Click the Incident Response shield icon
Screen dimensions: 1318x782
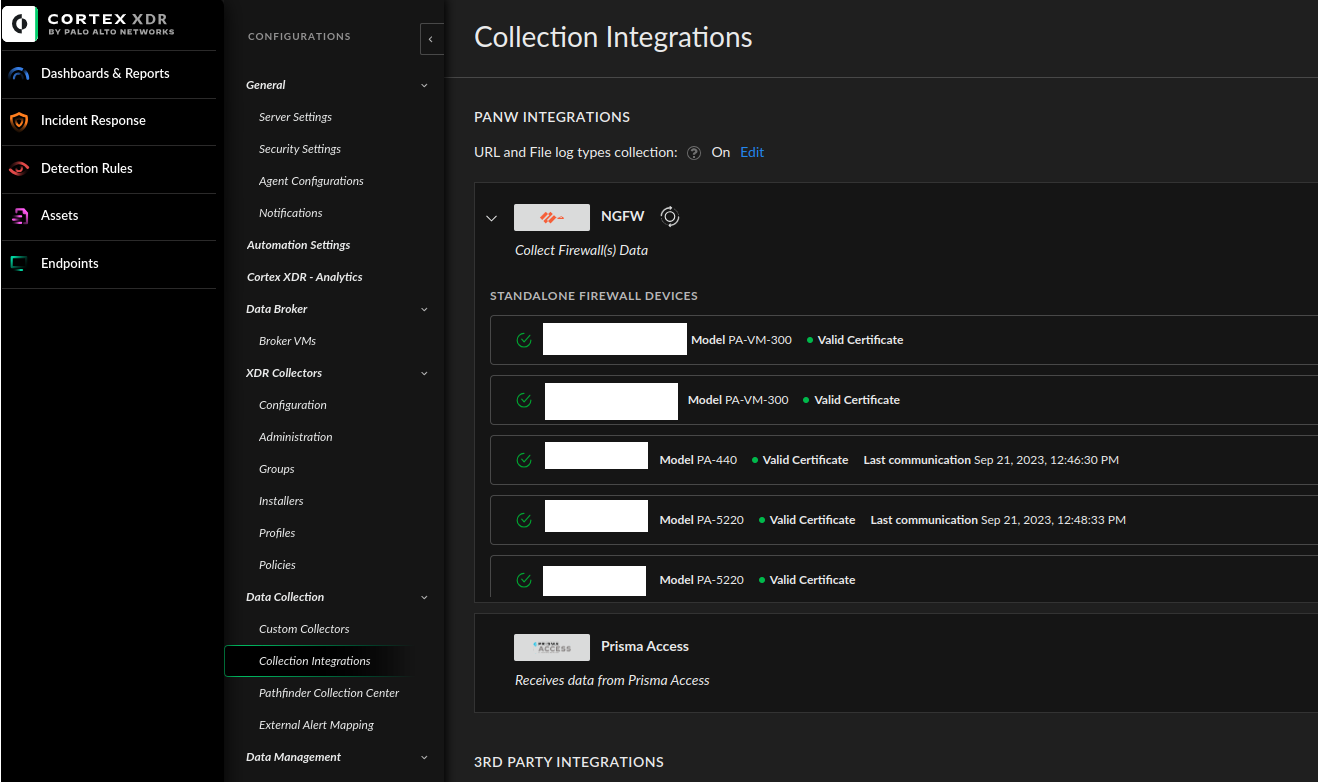click(x=19, y=121)
